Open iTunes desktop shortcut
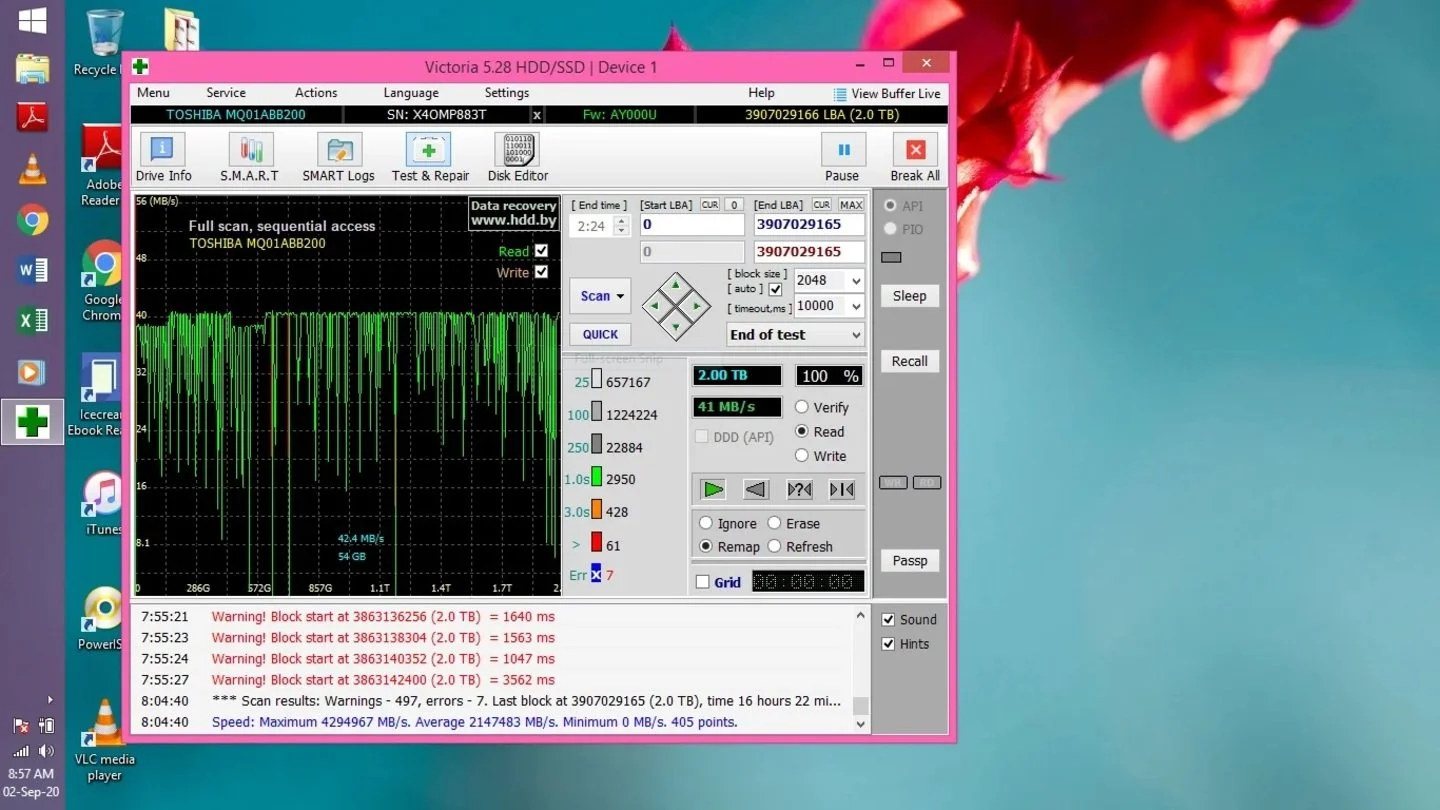Image resolution: width=1440 pixels, height=810 pixels. point(103,503)
